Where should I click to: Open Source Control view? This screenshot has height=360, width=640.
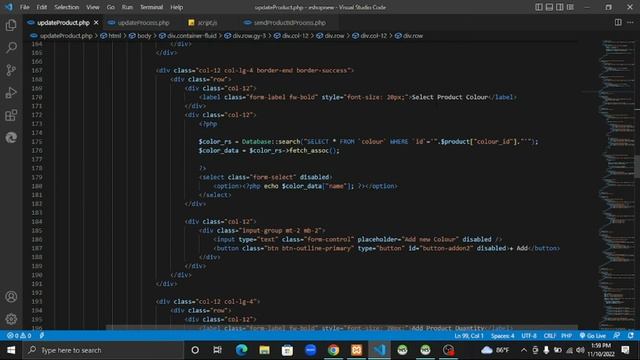pyautogui.click(x=11, y=70)
